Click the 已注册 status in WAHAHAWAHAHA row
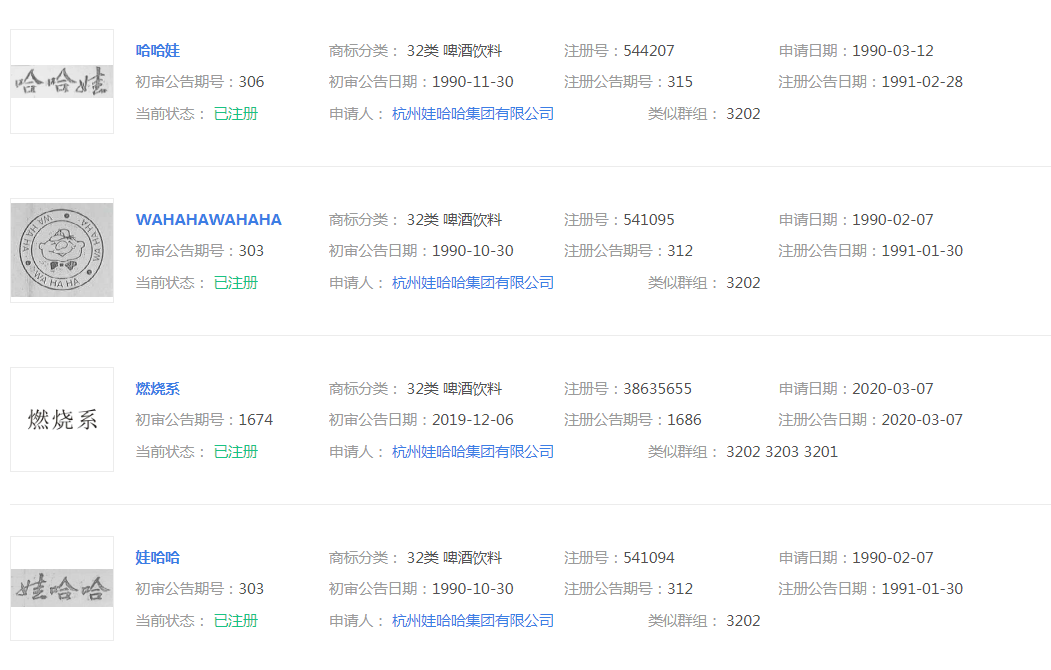Image resolution: width=1051 pixels, height=670 pixels. pos(236,283)
